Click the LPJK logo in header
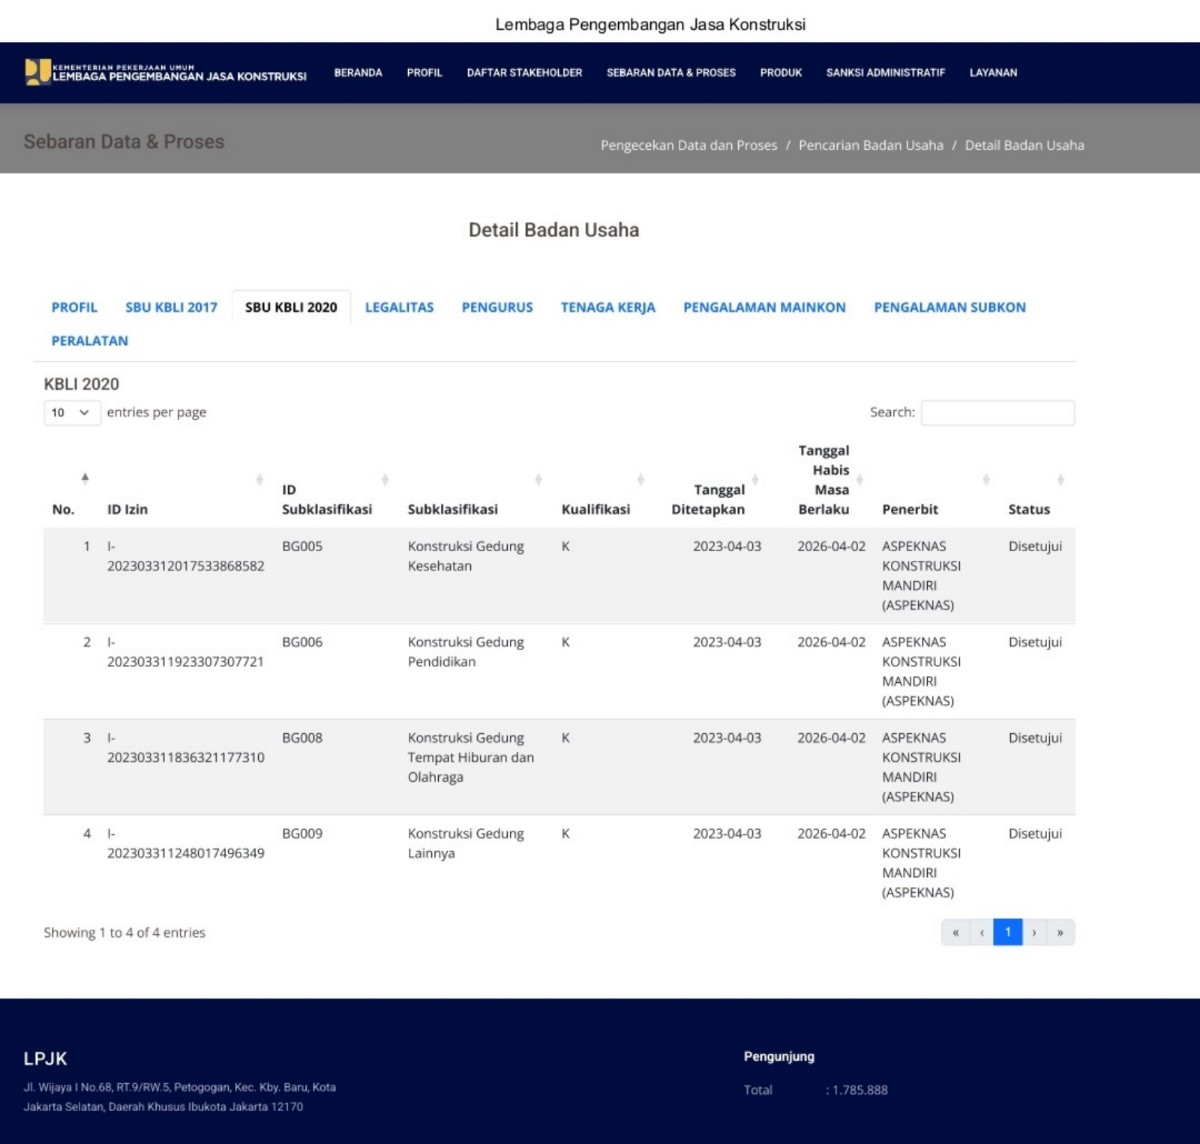 (165, 72)
